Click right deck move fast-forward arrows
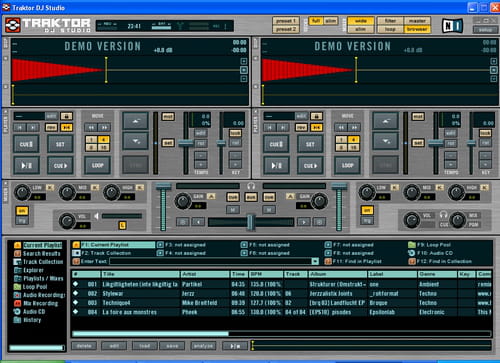The image size is (500, 363). click(354, 127)
